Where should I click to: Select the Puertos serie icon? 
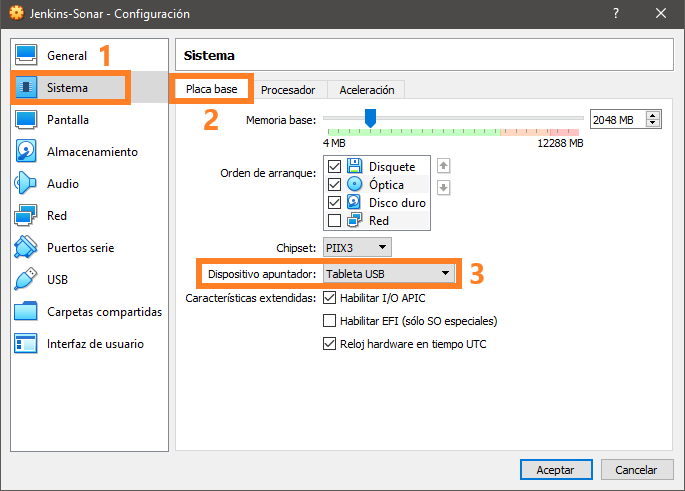pyautogui.click(x=27, y=248)
